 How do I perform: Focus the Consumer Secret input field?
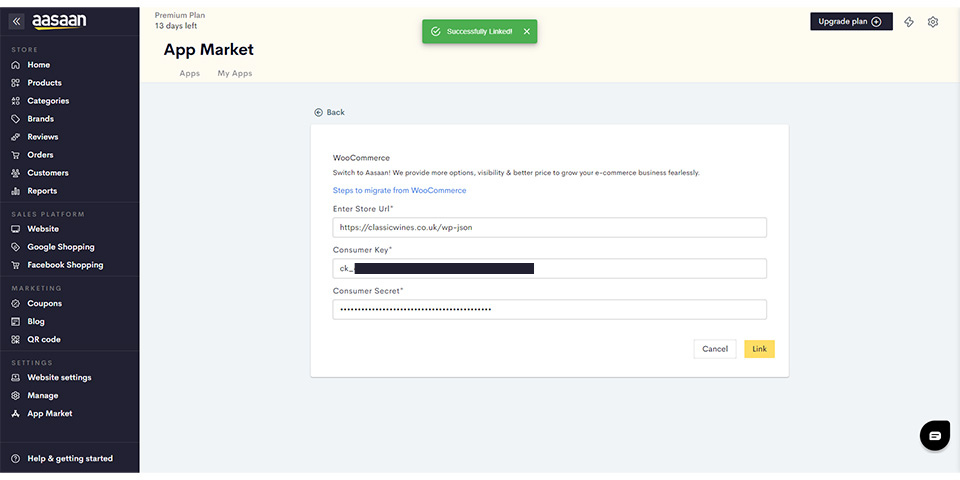[x=549, y=309]
